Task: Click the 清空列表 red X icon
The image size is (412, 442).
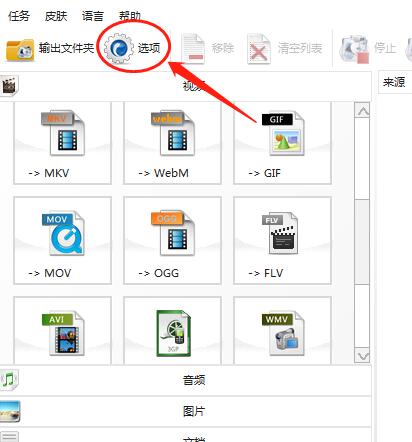Action: point(258,49)
